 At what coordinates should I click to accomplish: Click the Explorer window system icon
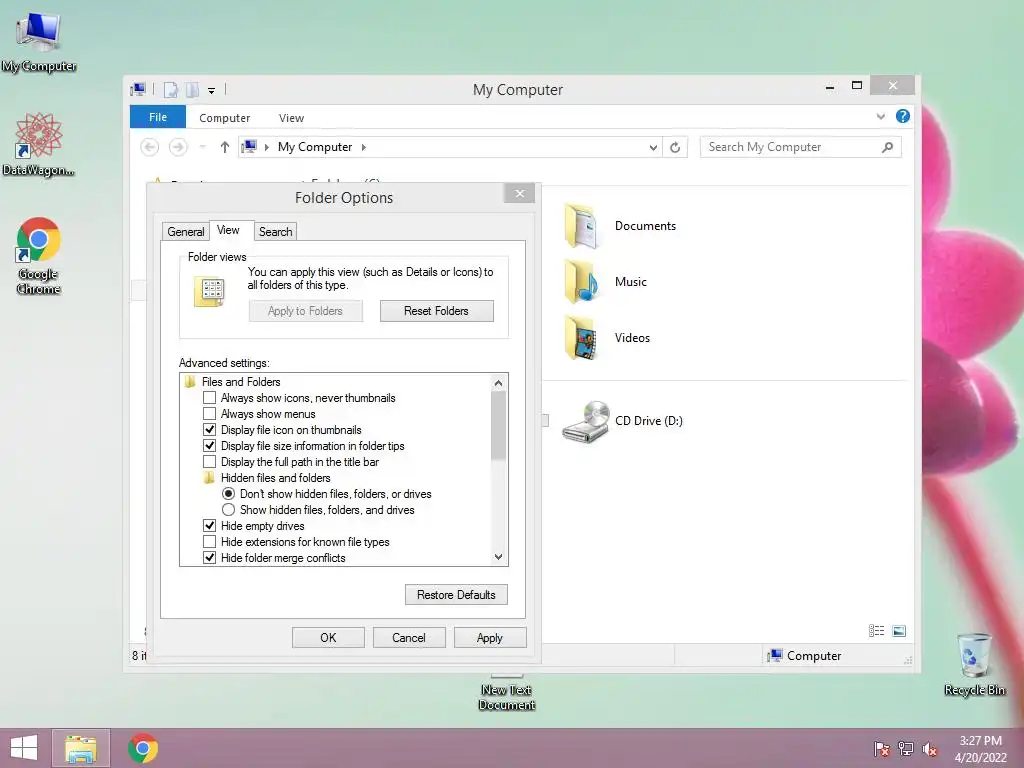coord(138,89)
